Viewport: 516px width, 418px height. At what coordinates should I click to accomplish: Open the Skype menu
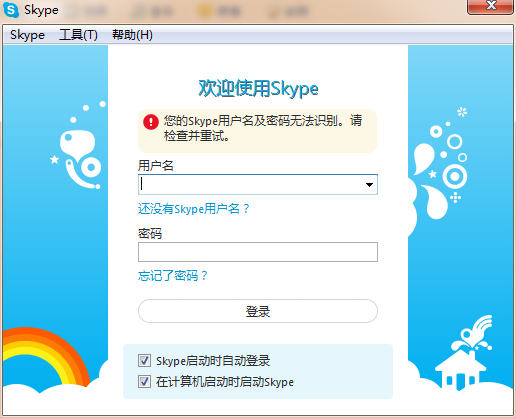click(27, 35)
